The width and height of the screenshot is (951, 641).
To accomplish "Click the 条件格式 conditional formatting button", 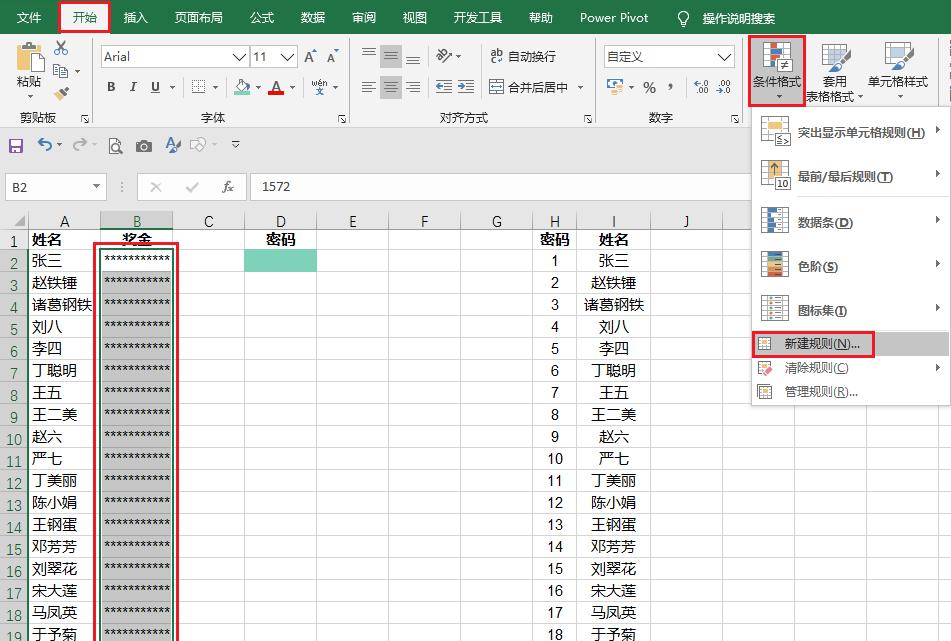I will pos(777,71).
